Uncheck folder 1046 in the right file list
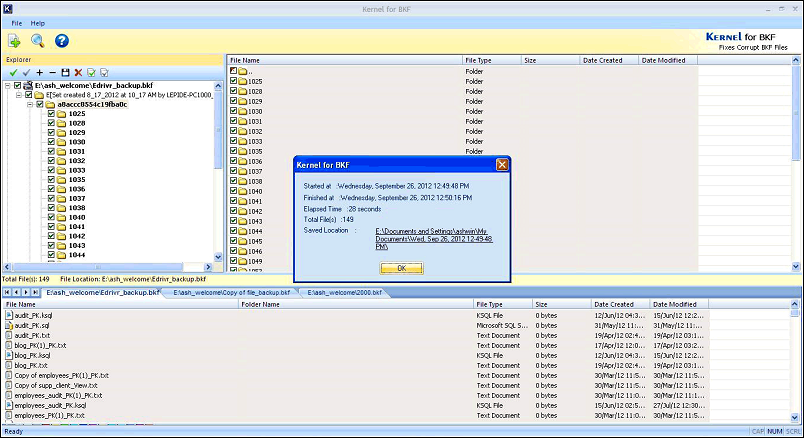This screenshot has height=438, width=804. click(234, 251)
